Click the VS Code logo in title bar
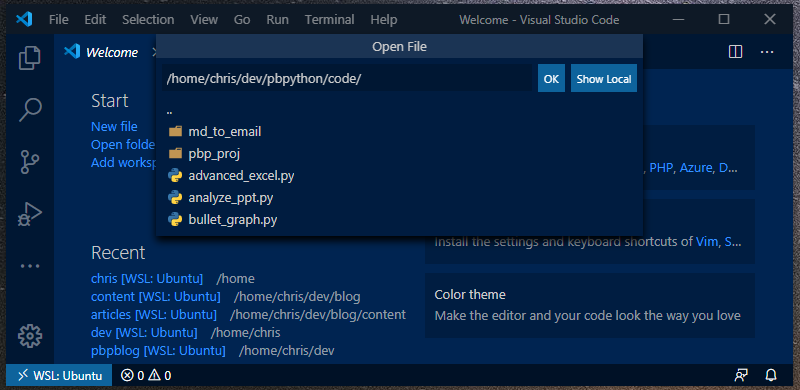Screen dimensions: 800x390 [x=24, y=19]
